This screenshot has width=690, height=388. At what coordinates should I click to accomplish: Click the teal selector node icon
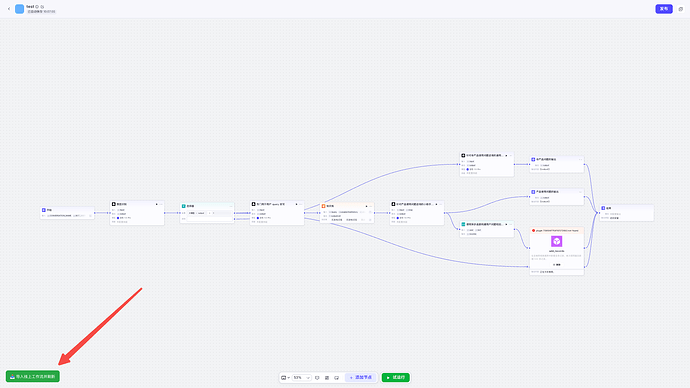click(184, 206)
